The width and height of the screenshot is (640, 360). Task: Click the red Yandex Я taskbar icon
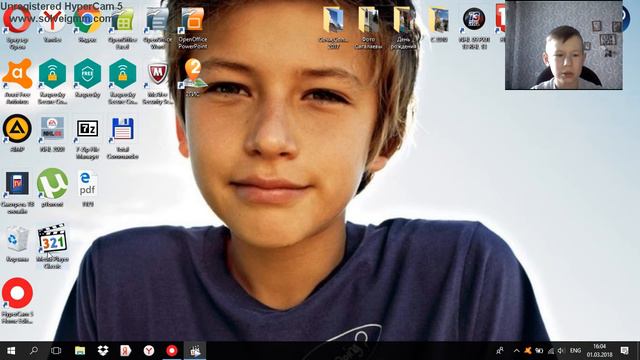126,351
